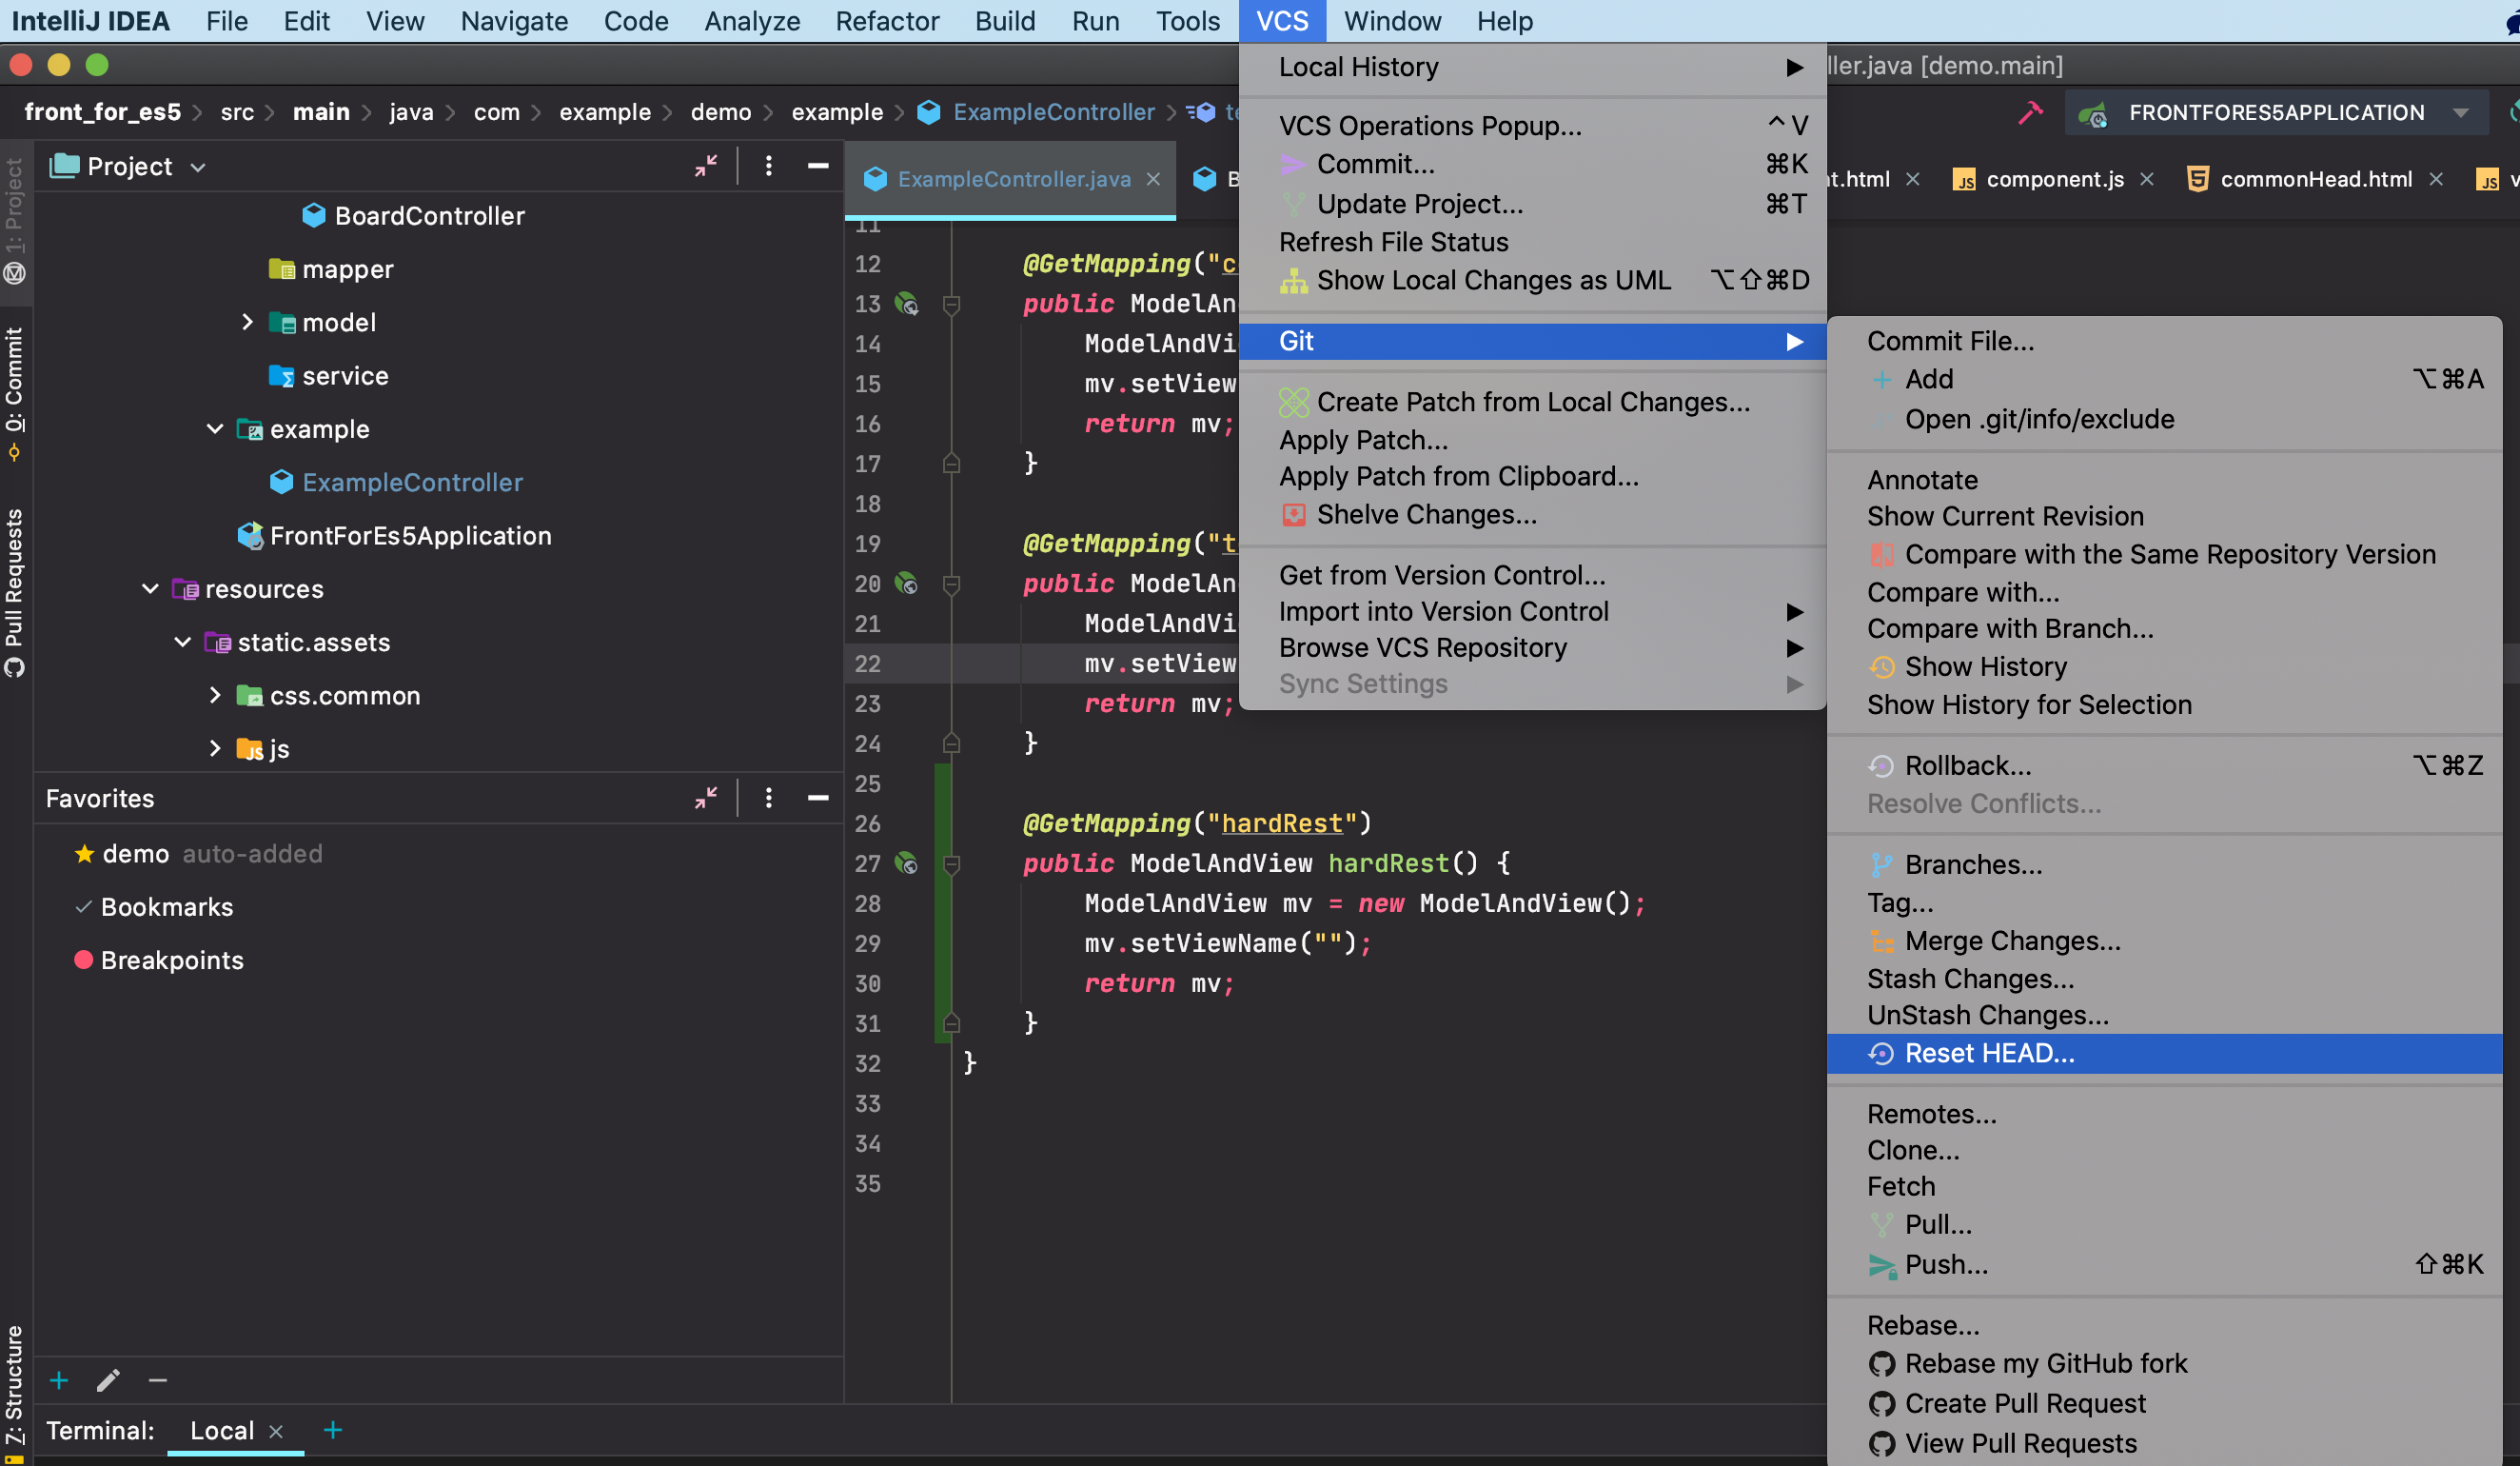Click remove minus icon in Favorites toolbar
The image size is (2520, 1466).
click(x=157, y=1381)
